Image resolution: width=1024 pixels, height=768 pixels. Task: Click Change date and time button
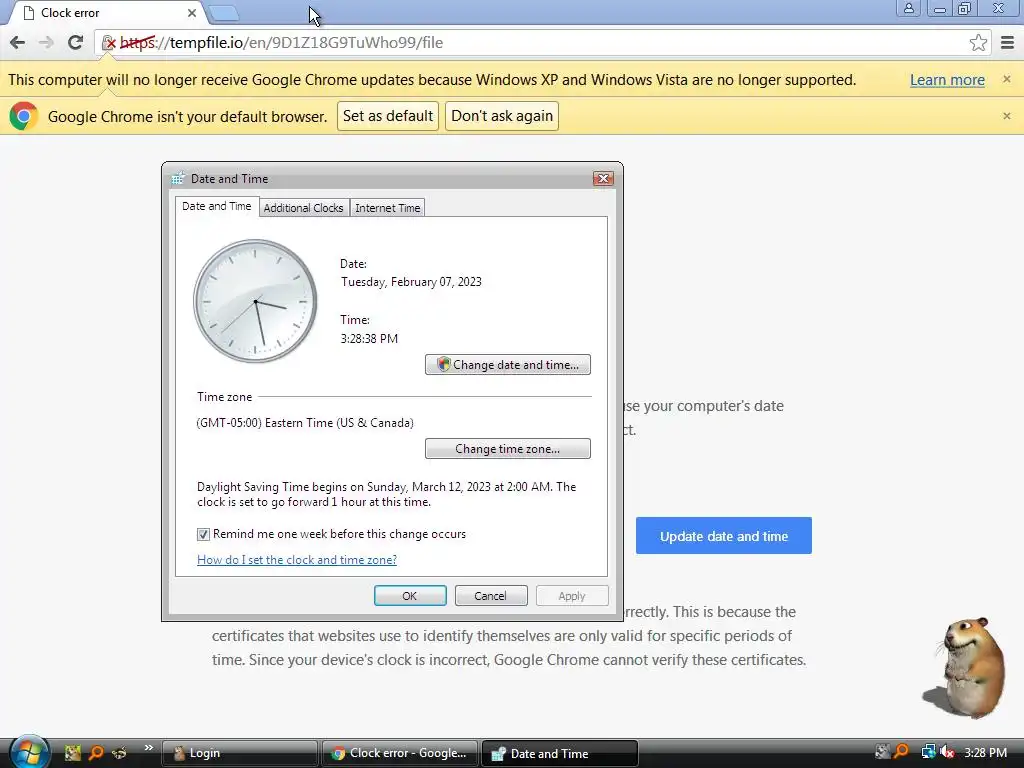pyautogui.click(x=507, y=364)
